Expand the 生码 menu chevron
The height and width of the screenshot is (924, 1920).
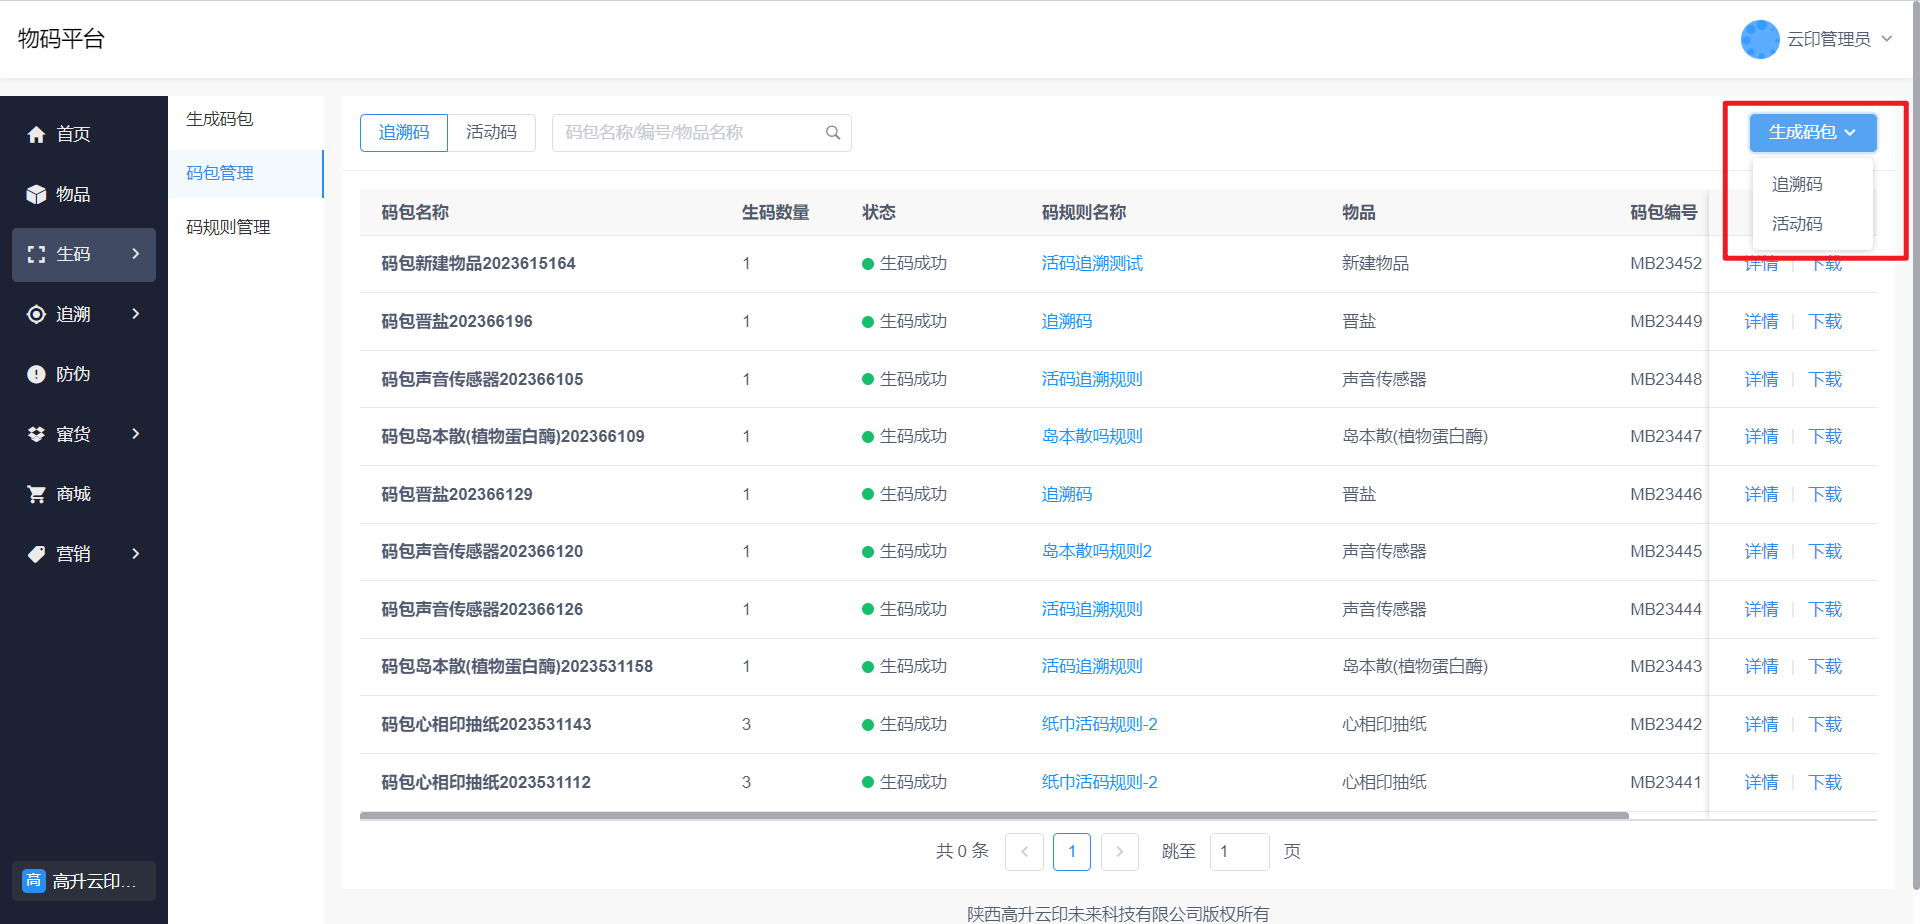tap(136, 254)
